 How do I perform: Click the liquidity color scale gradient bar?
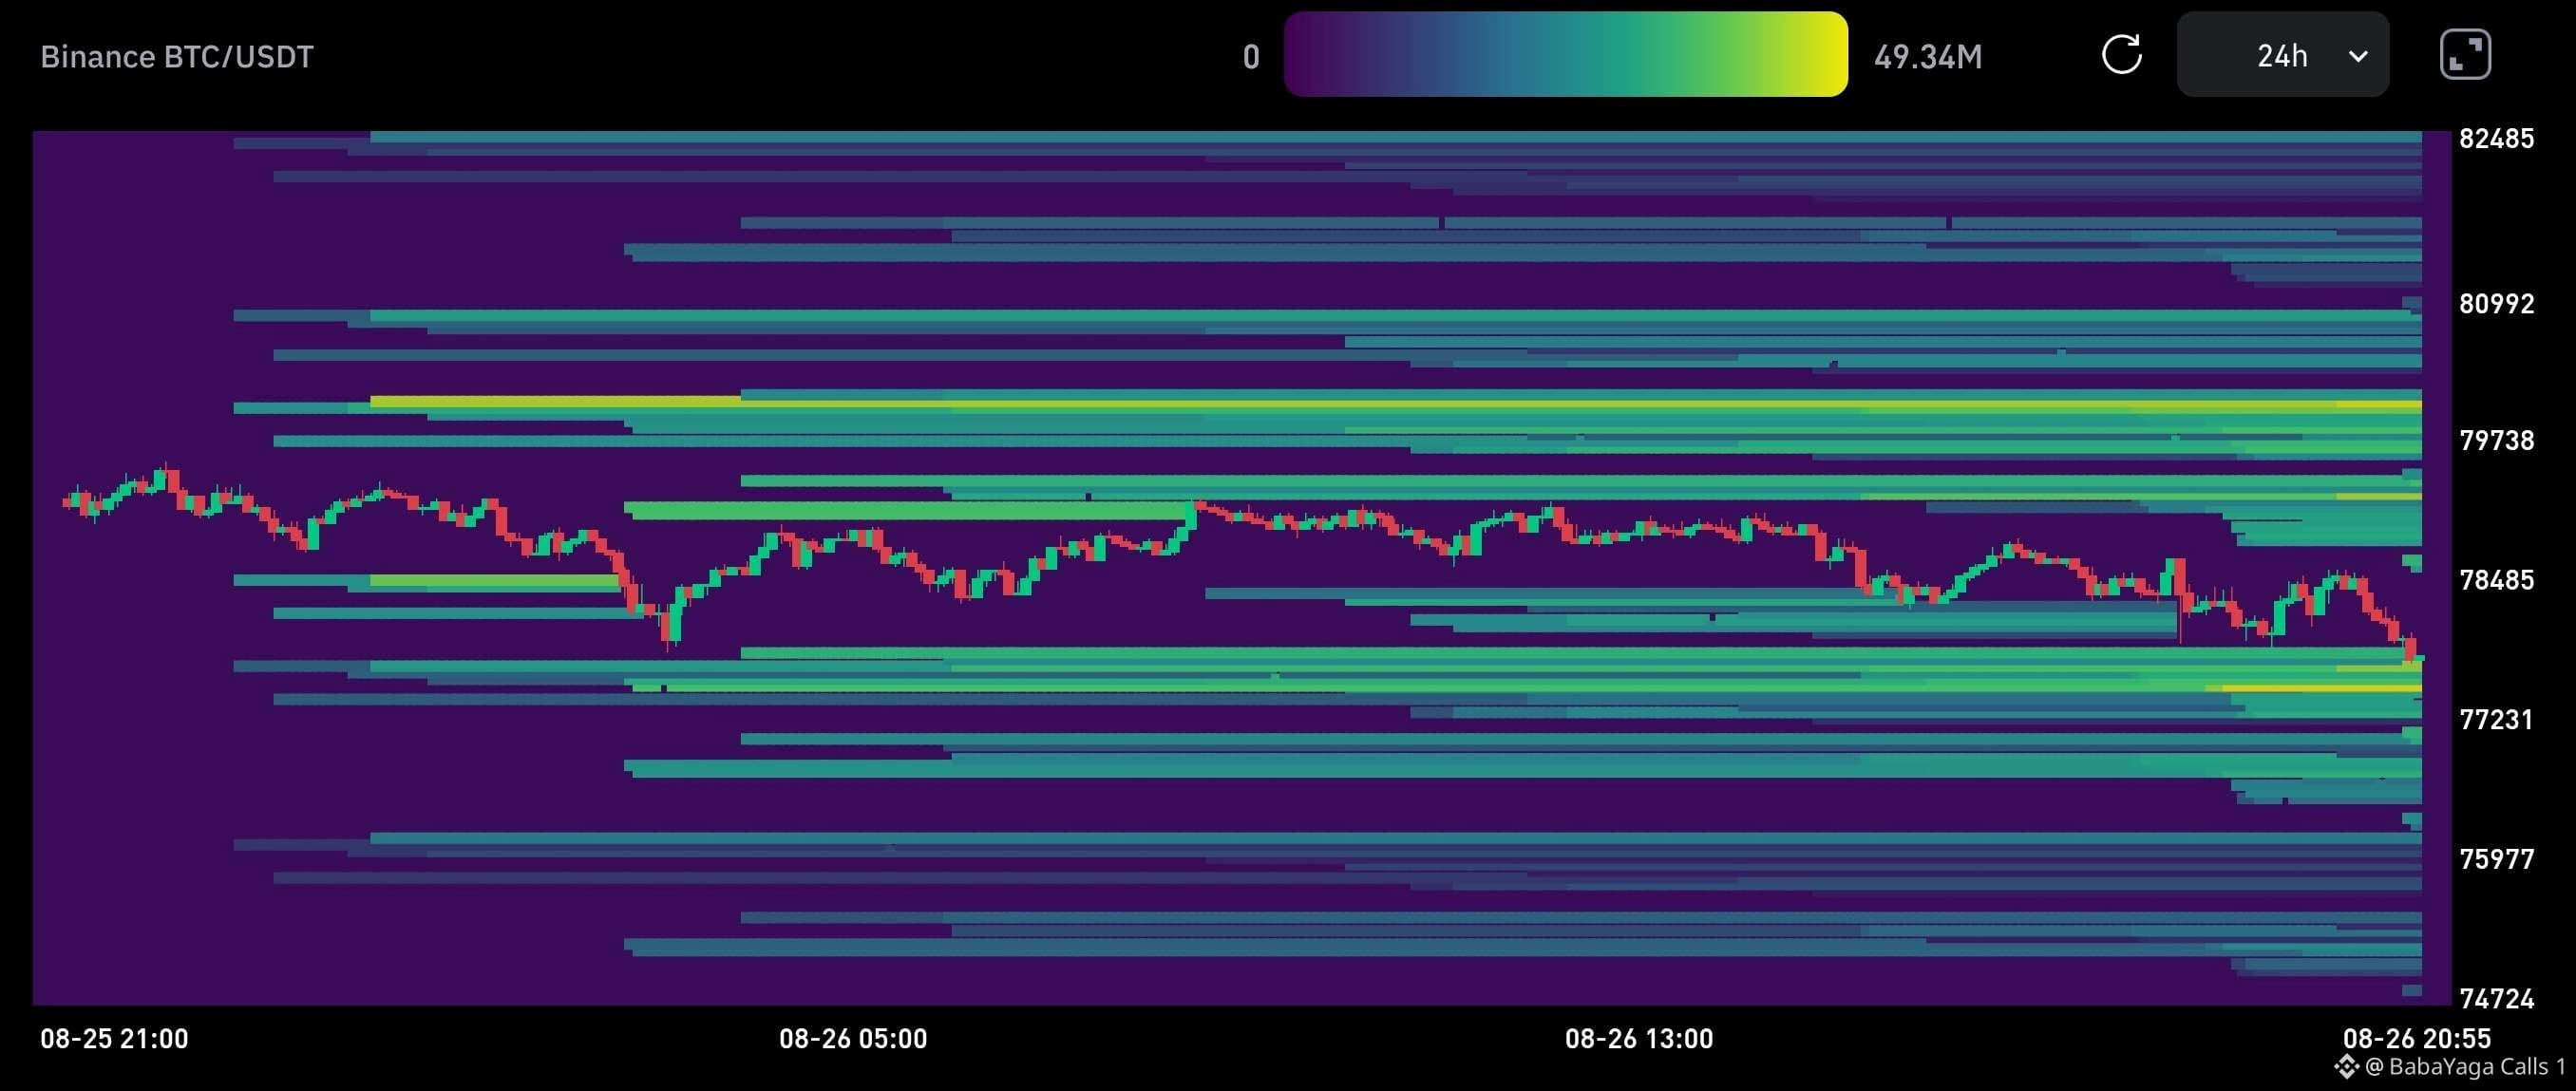coord(1565,54)
